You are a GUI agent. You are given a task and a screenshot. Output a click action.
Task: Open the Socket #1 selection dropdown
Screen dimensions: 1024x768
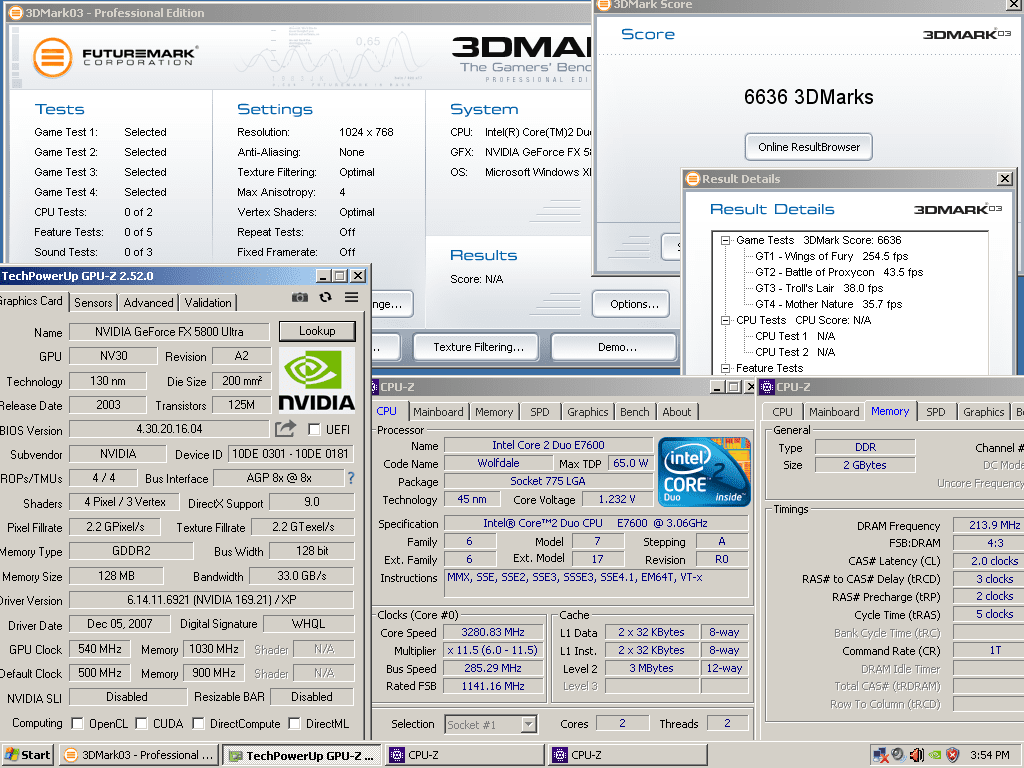[529, 724]
